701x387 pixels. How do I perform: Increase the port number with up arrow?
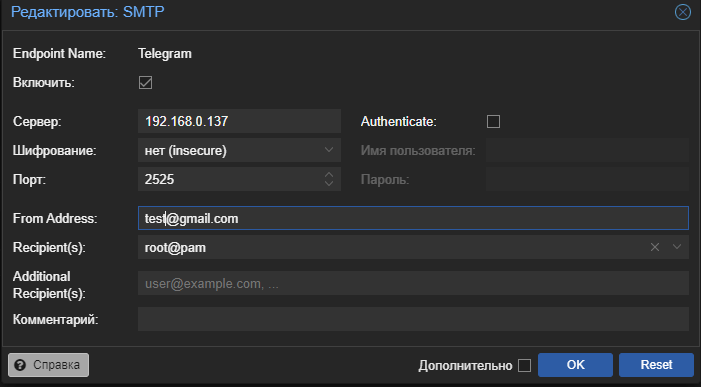click(x=329, y=175)
